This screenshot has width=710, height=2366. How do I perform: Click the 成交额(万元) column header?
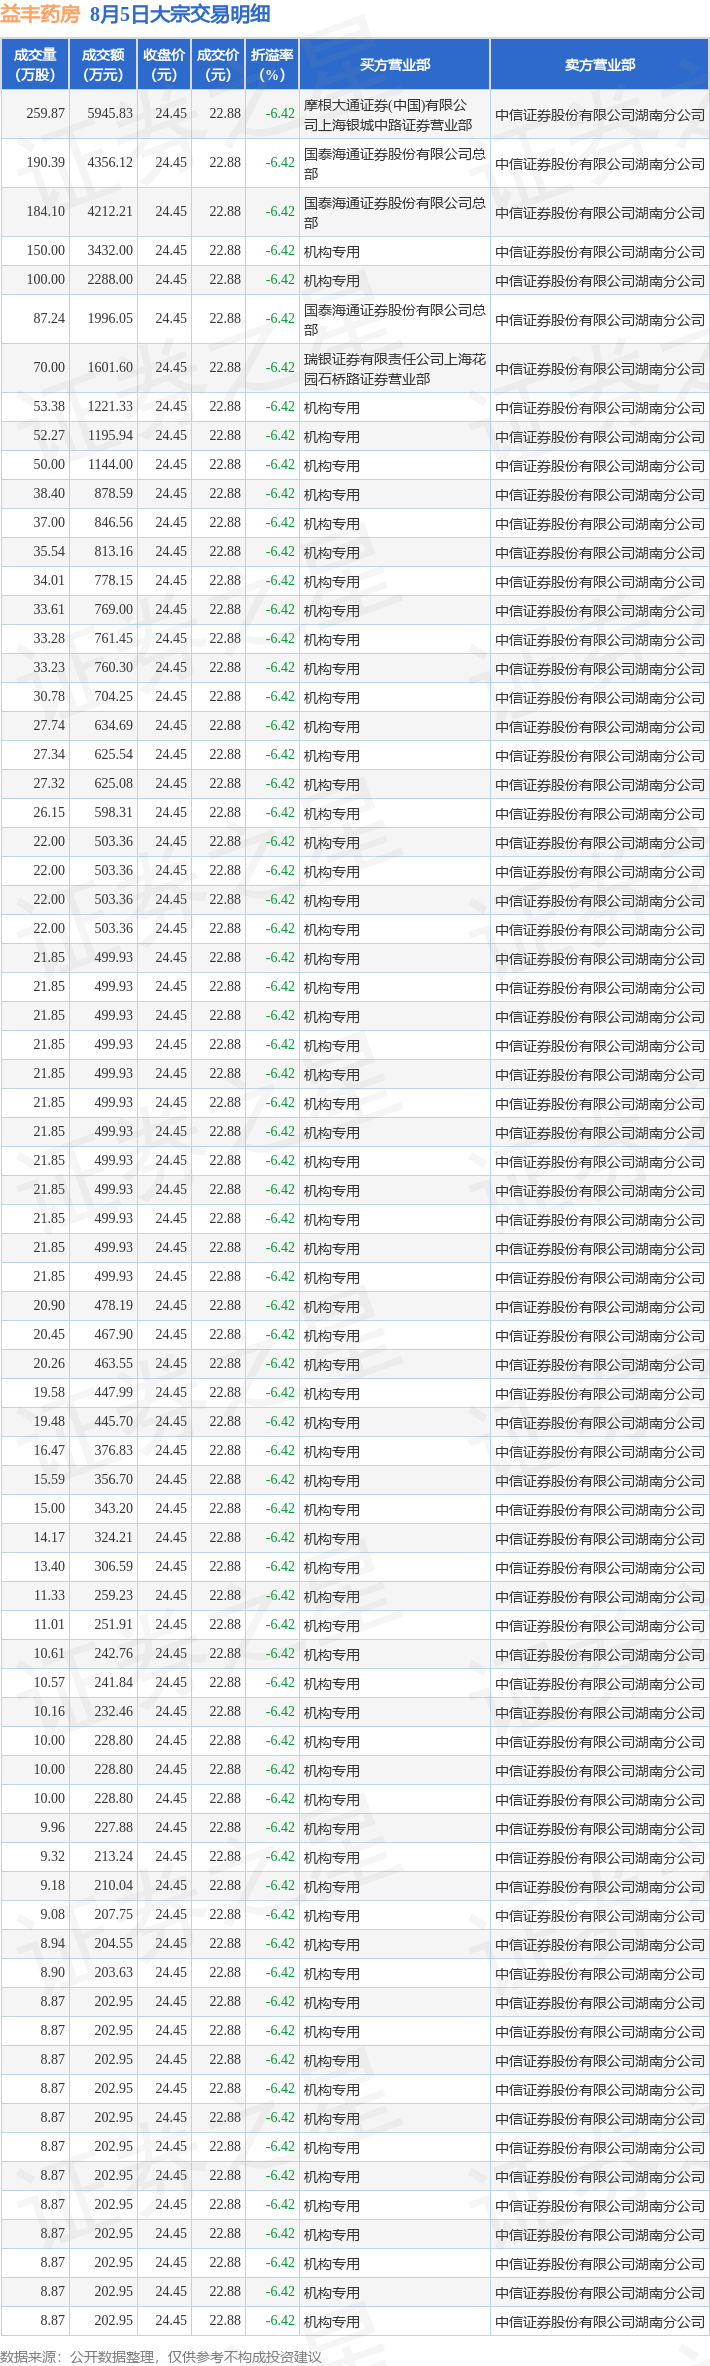(x=103, y=65)
